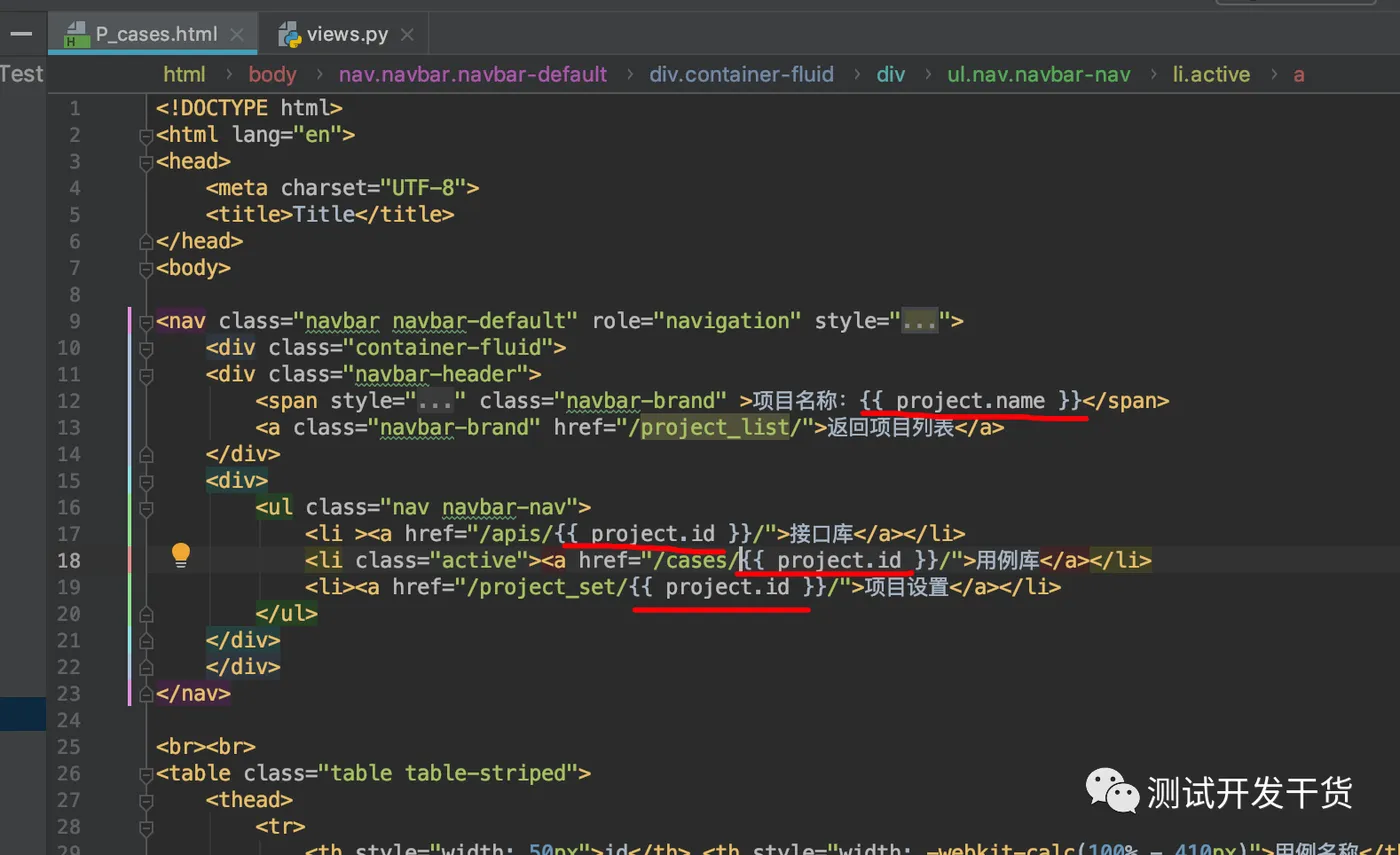1400x855 pixels.
Task: Click {{ project.id }} in the /apis/ href
Action: click(653, 534)
